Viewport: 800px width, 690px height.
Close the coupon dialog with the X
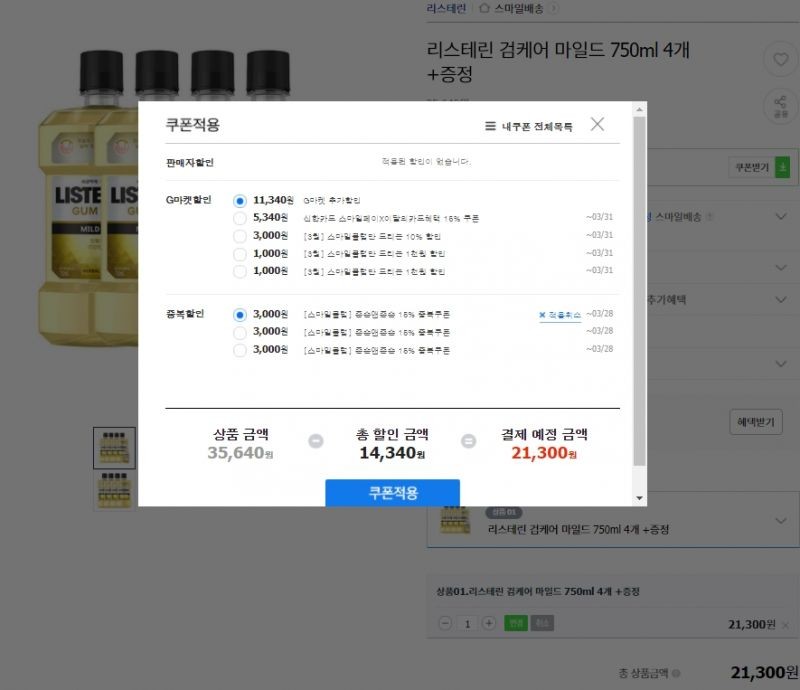(x=597, y=124)
